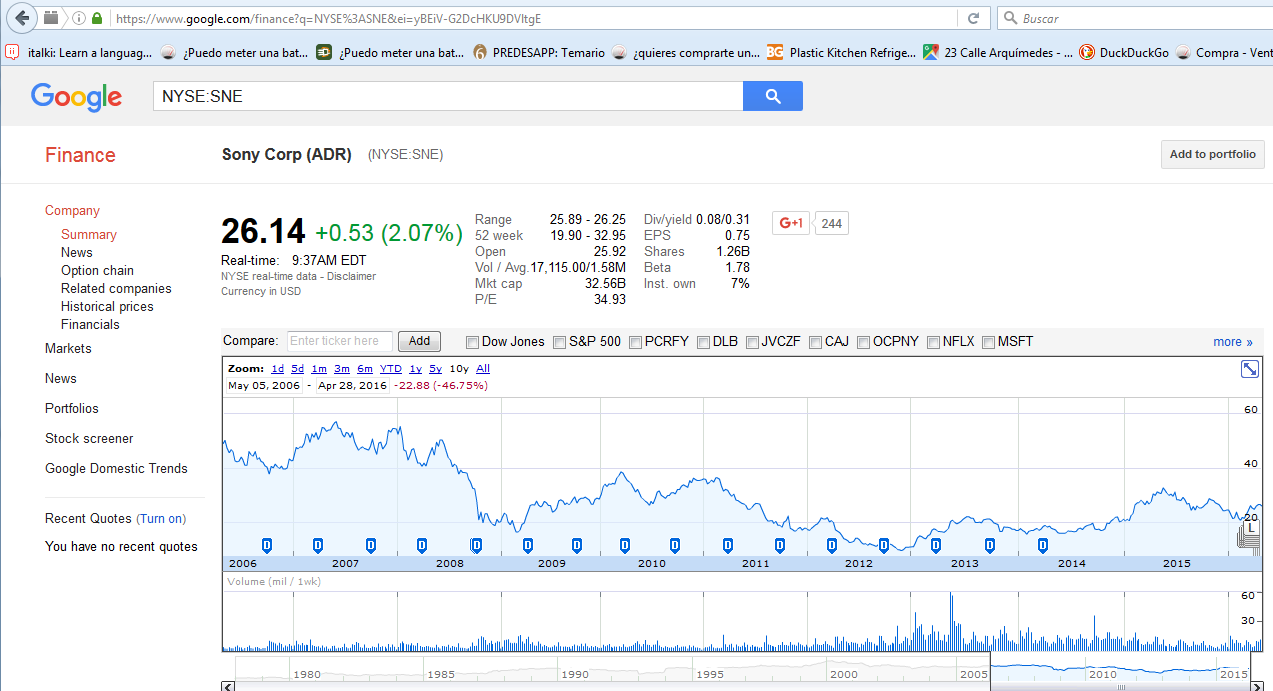
Task: Tick the S&P 500 compare checkbox
Action: tap(560, 342)
